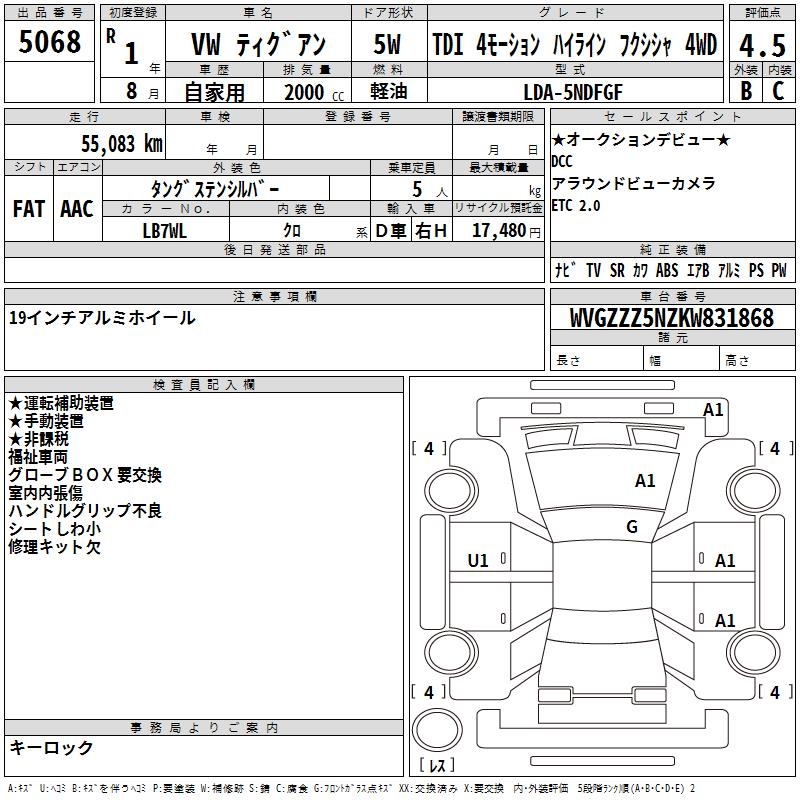The width and height of the screenshot is (800, 800).
Task: Select ナビ in genuine equipment
Action: pyautogui.click(x=565, y=270)
